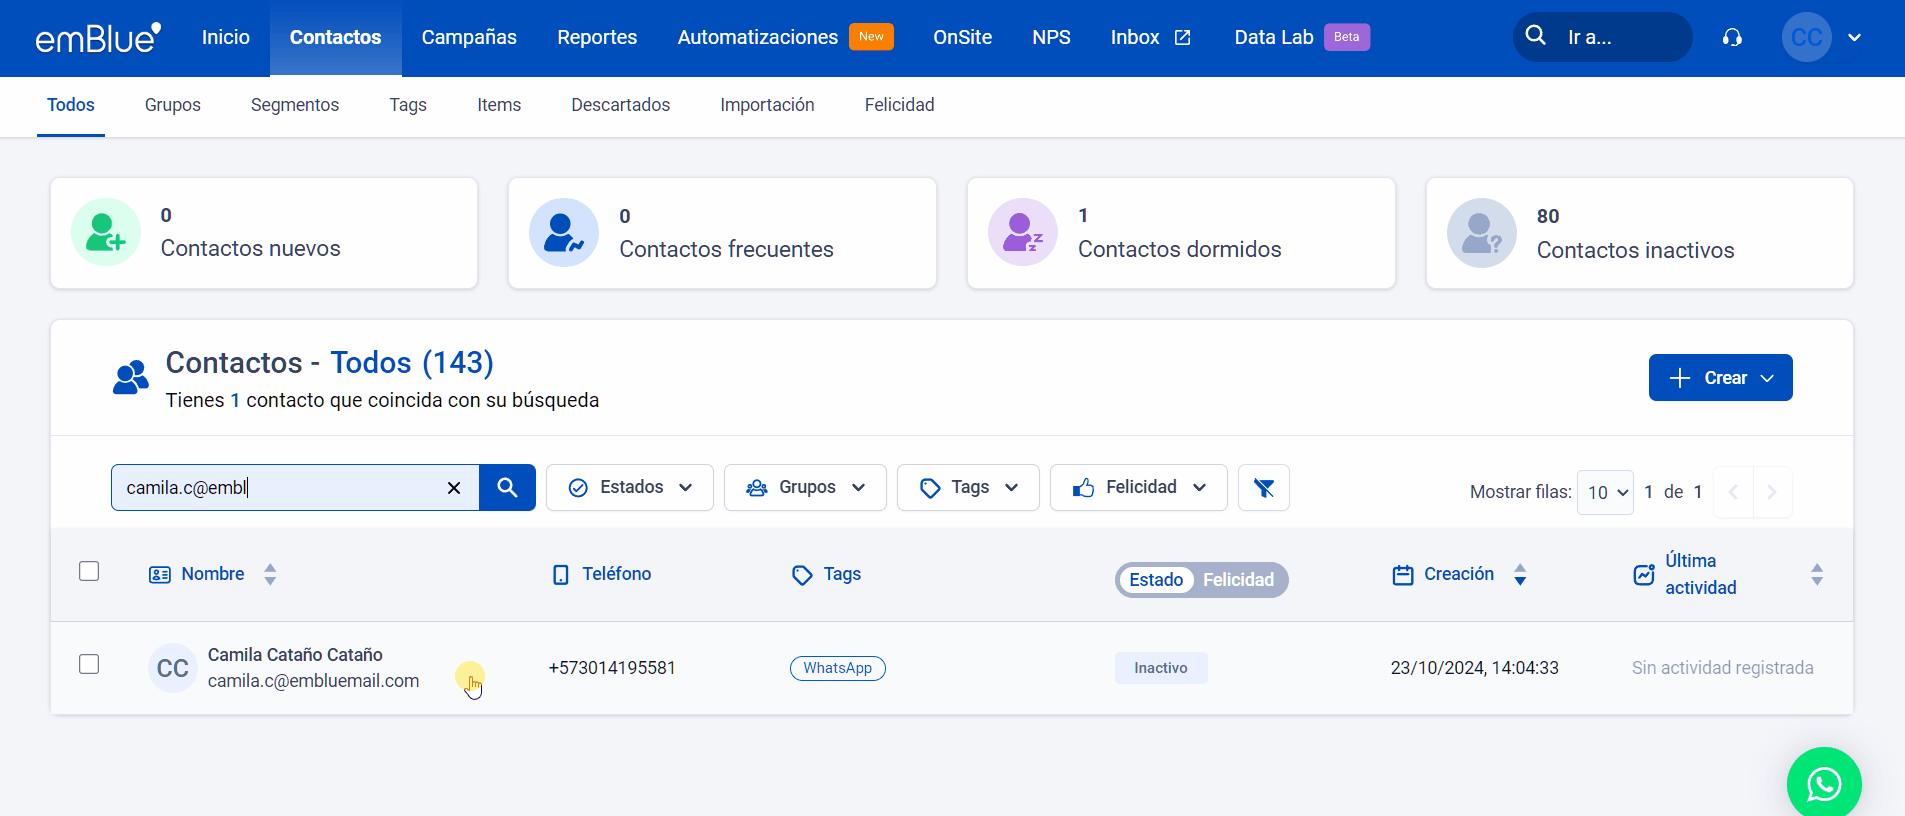Open the Mostrar filas rows dropdown
1905x816 pixels.
tap(1605, 492)
